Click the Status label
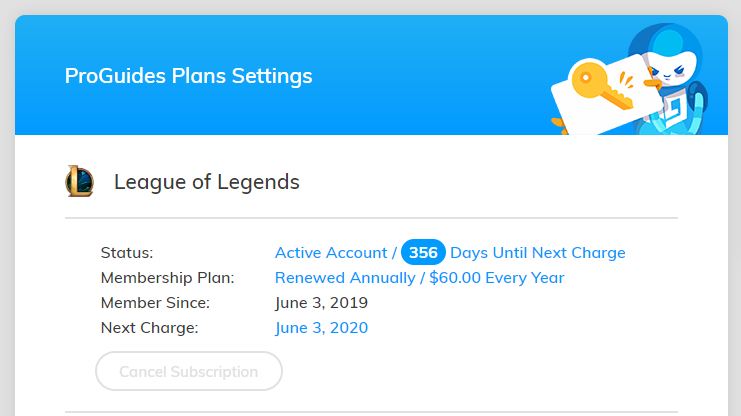 (x=127, y=252)
